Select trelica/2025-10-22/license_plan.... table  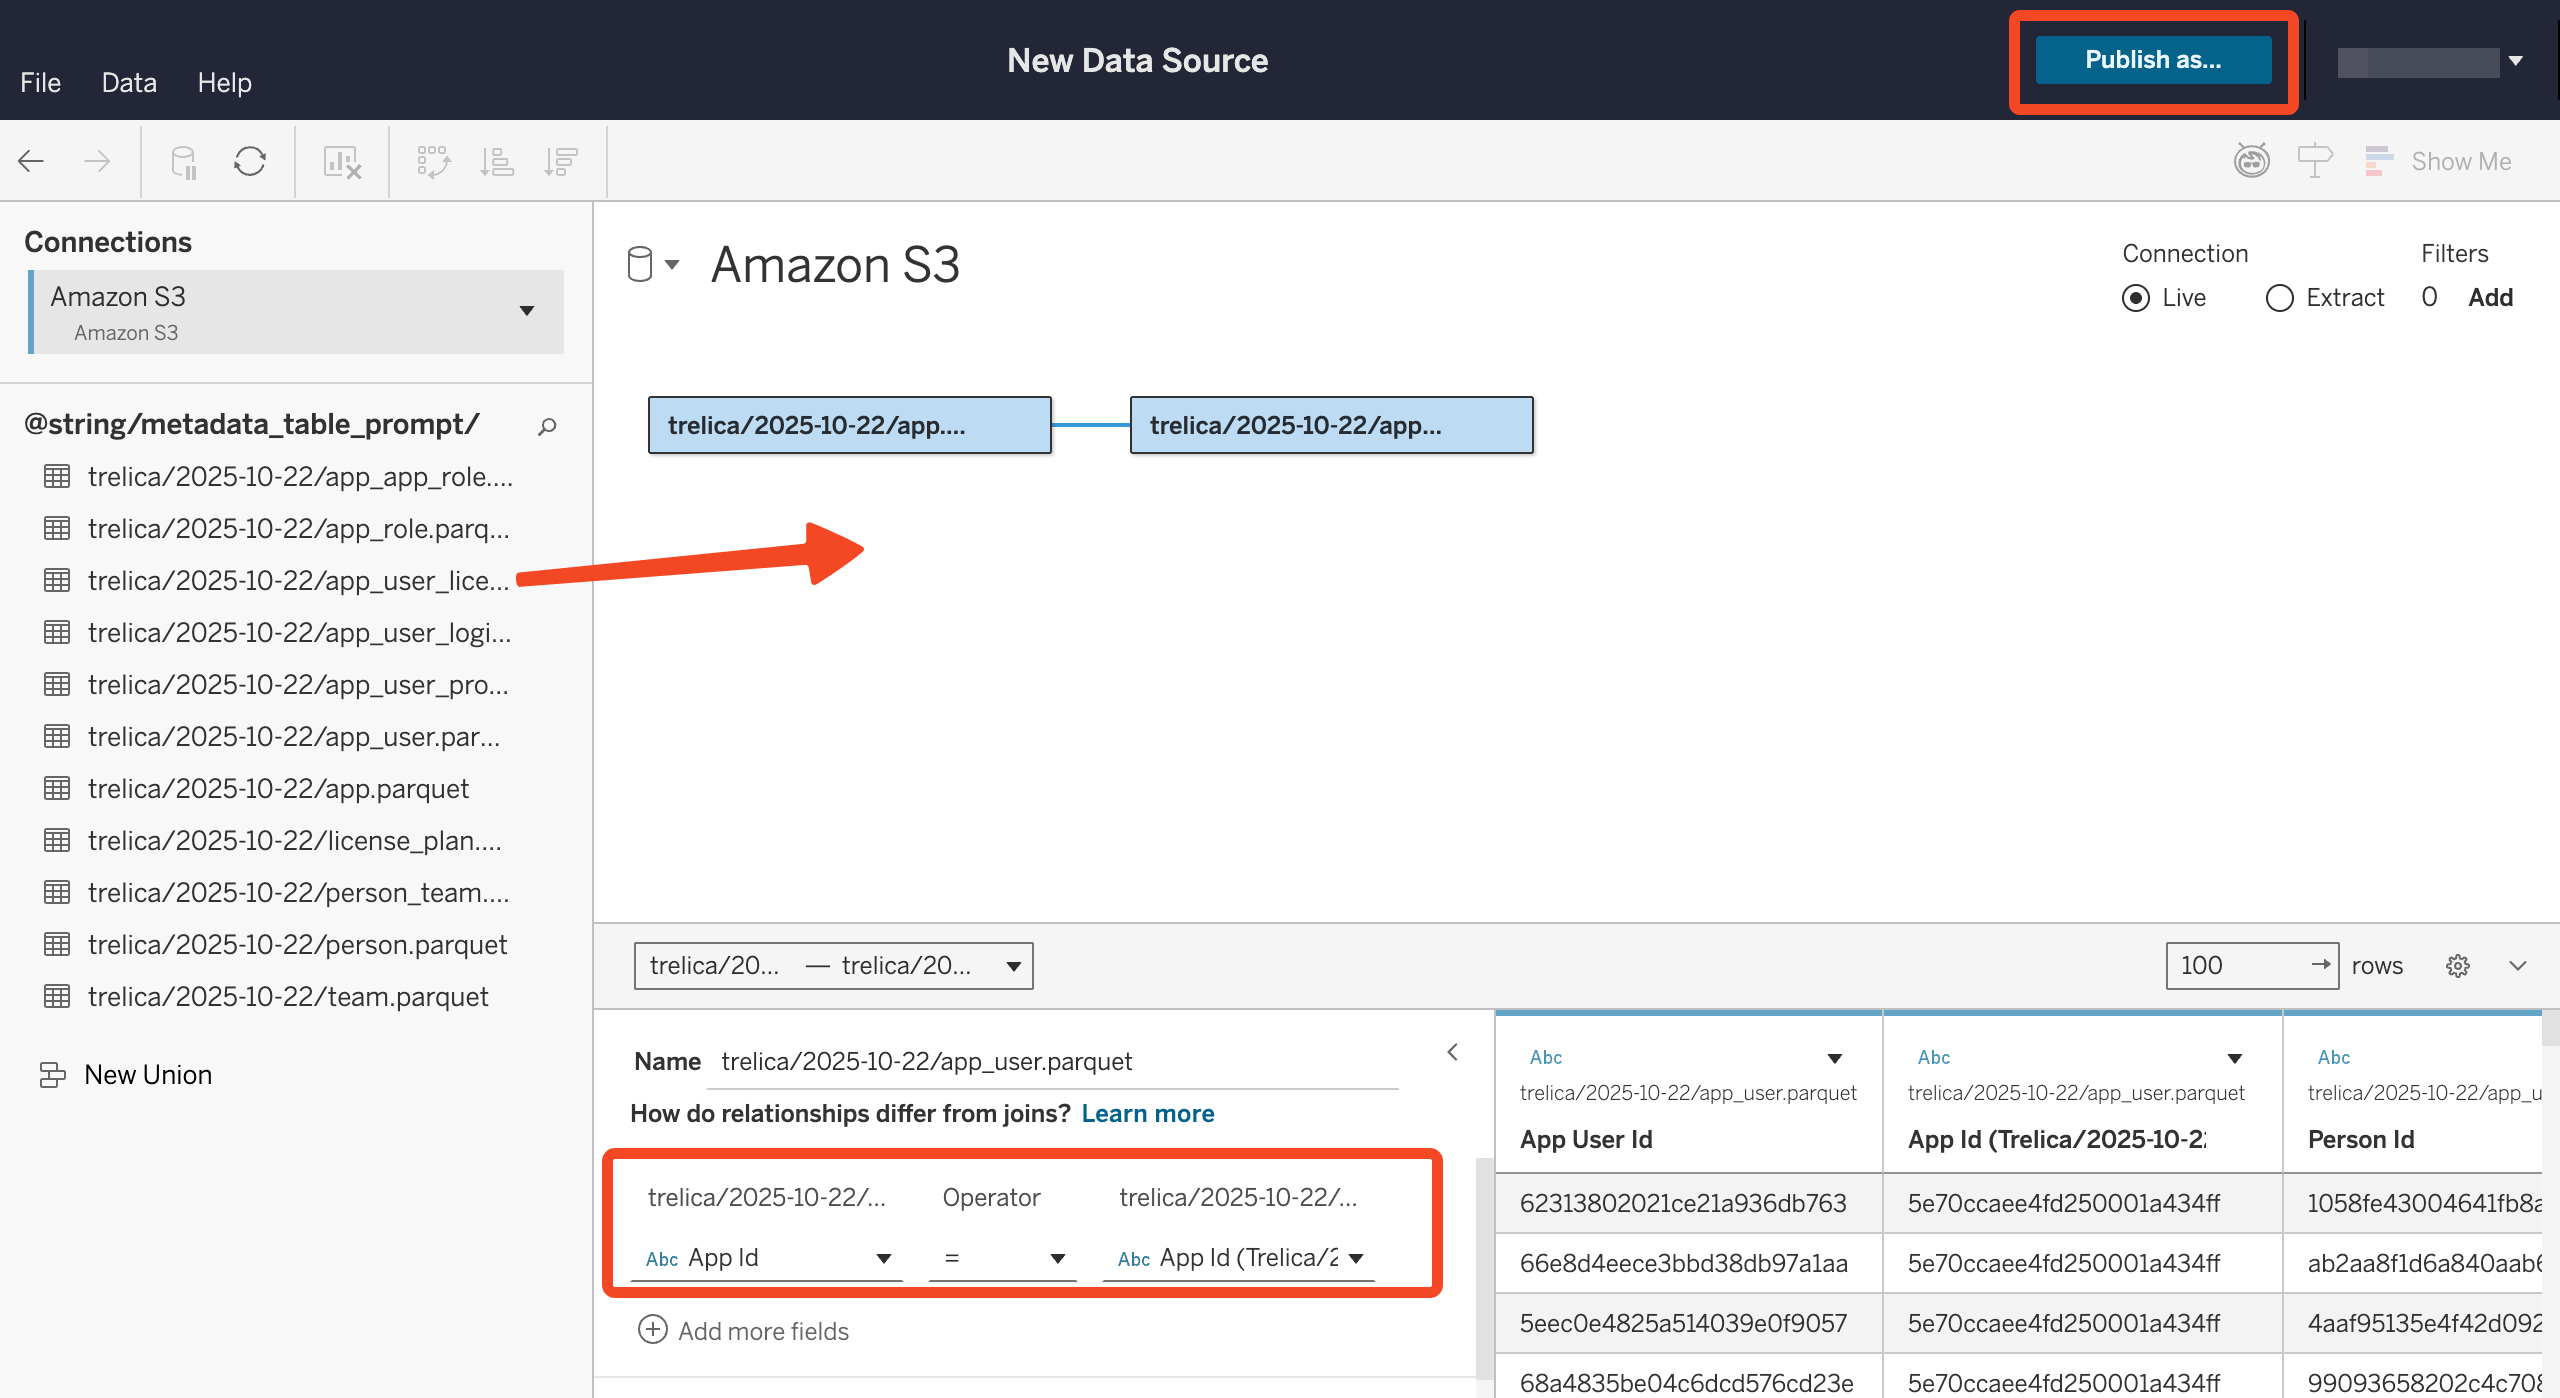point(294,840)
